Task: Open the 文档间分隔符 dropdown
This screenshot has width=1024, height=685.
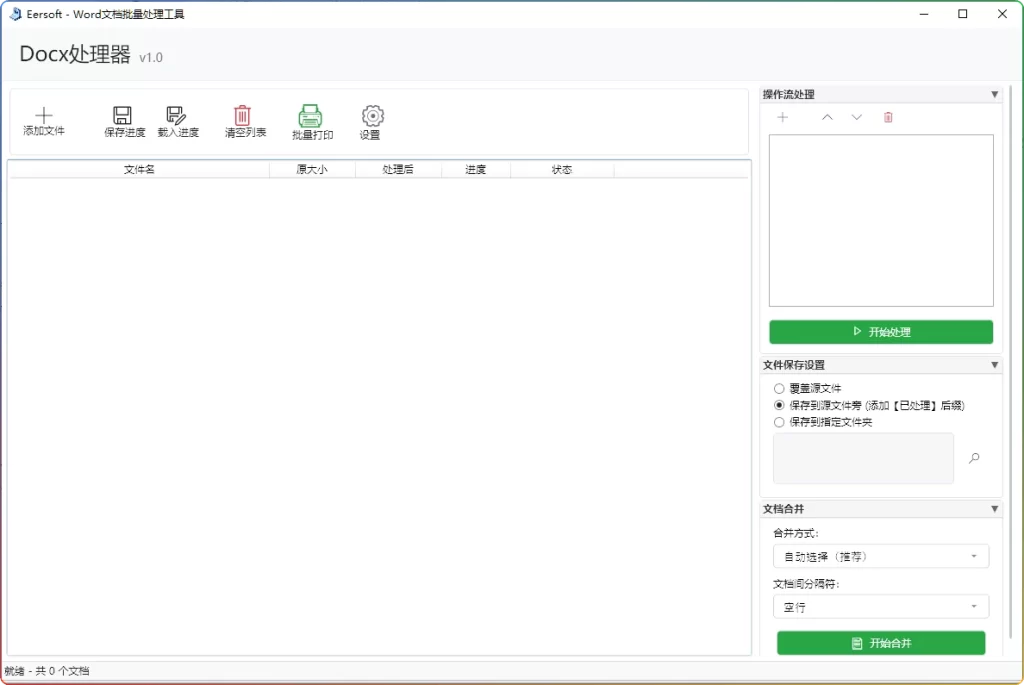Action: 880,607
